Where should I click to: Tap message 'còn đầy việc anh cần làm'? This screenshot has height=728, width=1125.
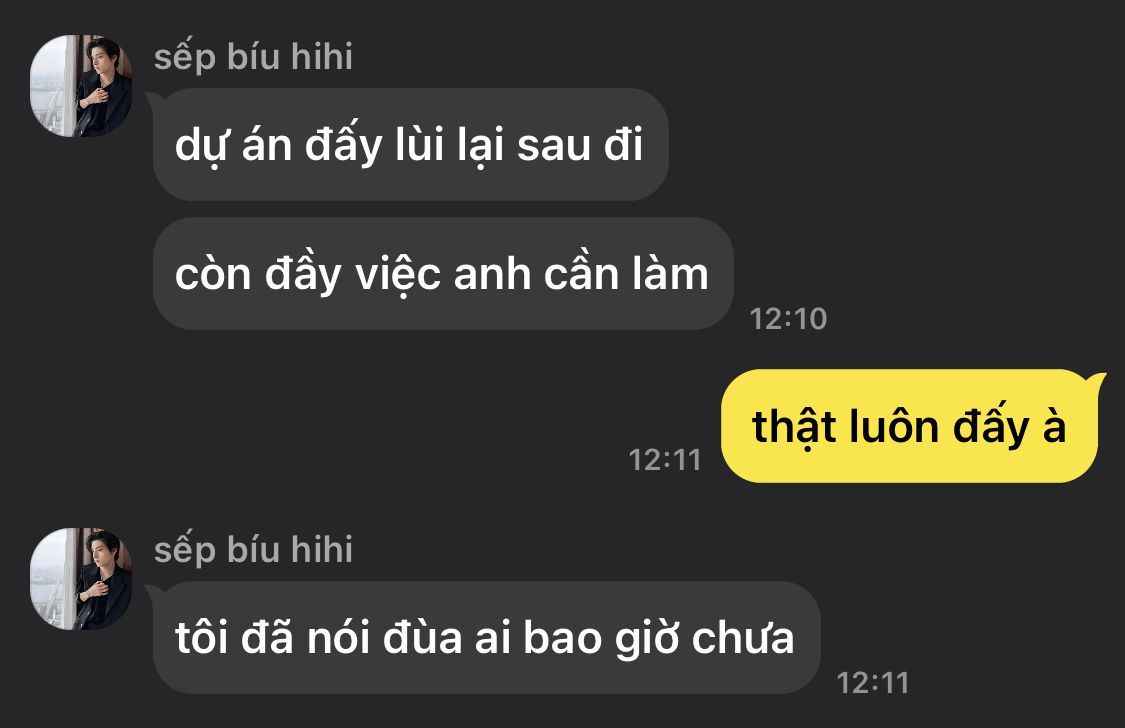pyautogui.click(x=443, y=274)
